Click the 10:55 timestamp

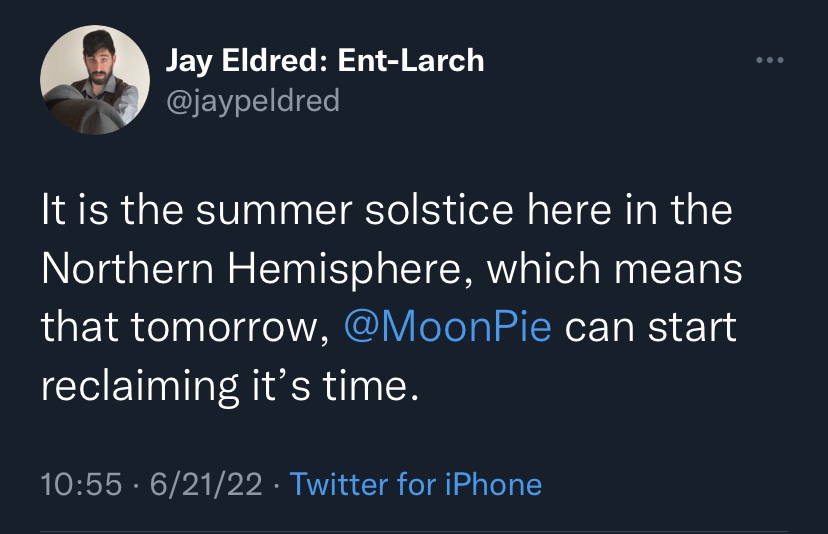tap(83, 486)
